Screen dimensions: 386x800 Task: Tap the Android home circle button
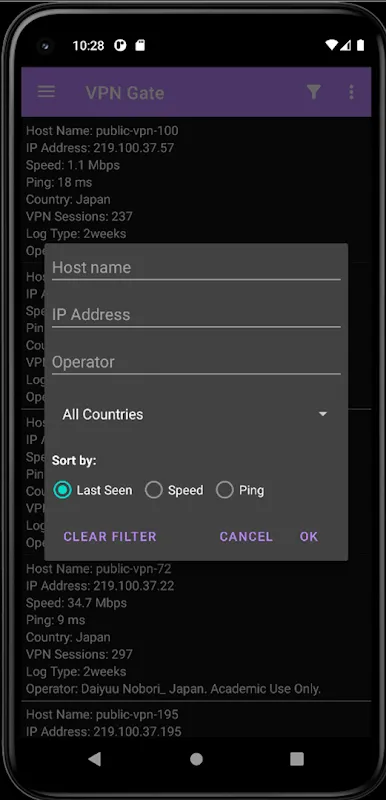click(x=196, y=759)
